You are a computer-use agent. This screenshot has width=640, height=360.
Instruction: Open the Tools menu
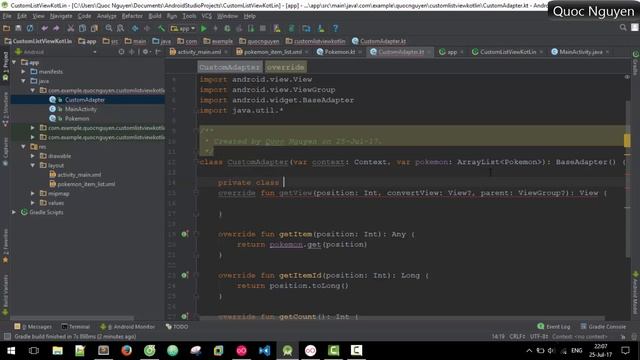point(189,16)
